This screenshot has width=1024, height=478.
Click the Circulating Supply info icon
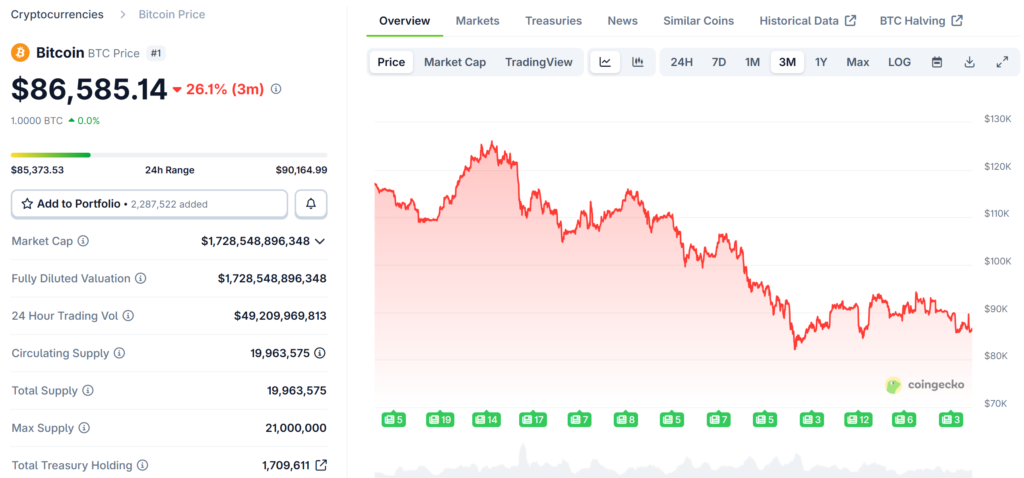(x=119, y=353)
